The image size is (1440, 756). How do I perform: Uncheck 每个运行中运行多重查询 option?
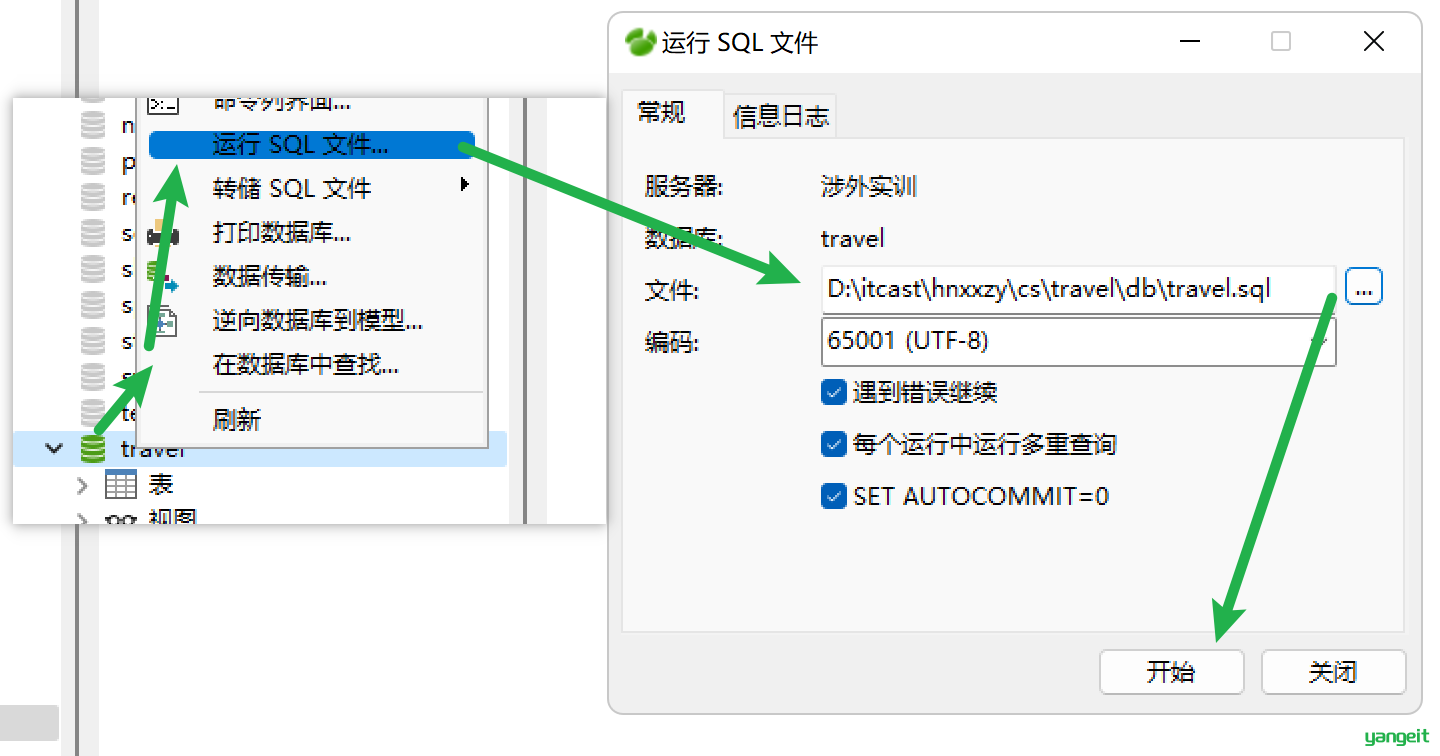pyautogui.click(x=834, y=444)
